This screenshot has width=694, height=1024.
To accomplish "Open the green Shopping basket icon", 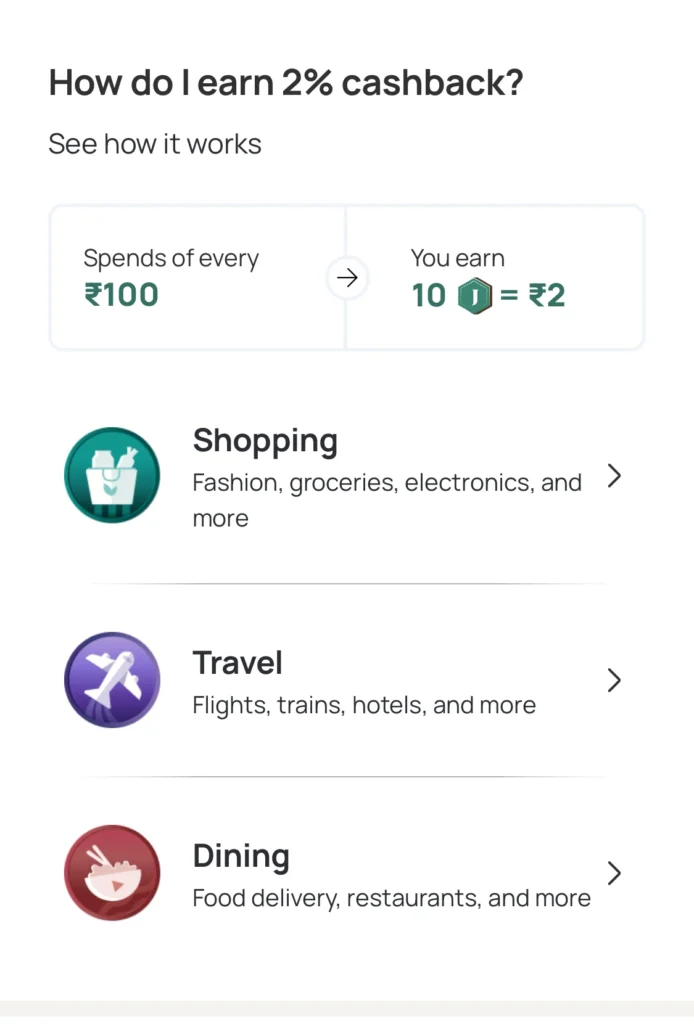I will click(x=112, y=475).
